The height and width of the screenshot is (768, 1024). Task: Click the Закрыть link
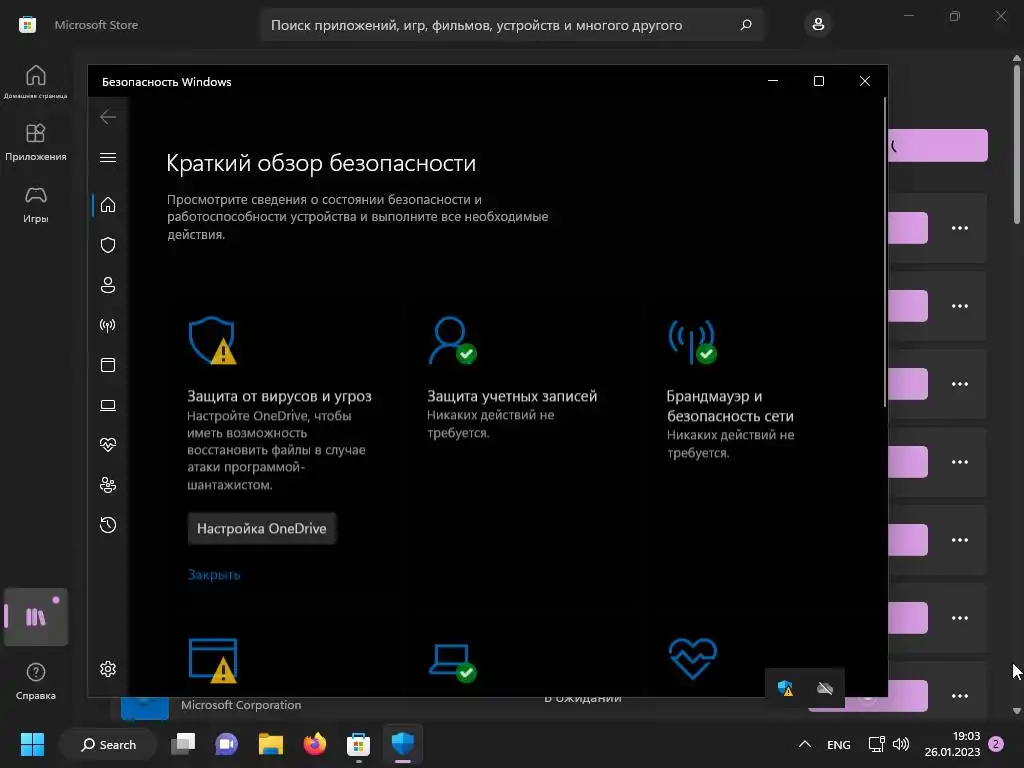pyautogui.click(x=214, y=575)
